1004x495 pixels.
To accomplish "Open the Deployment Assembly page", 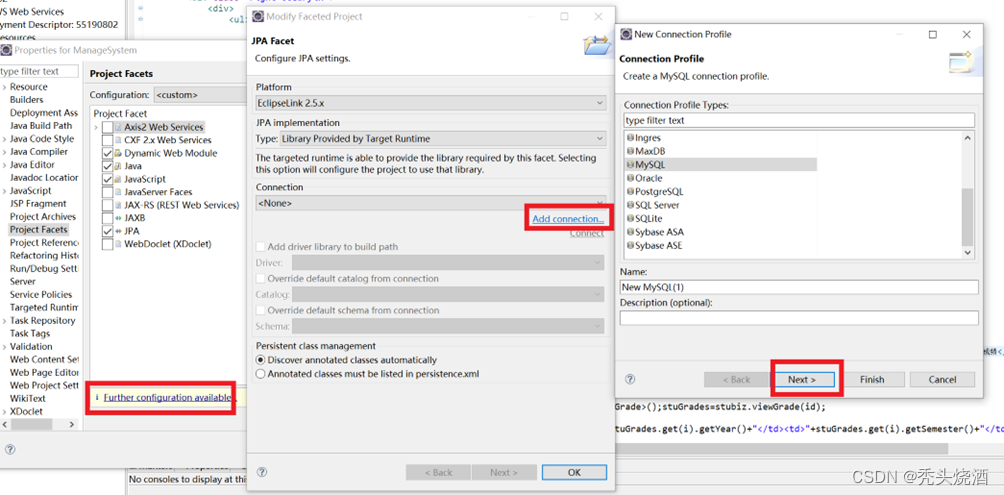I will pyautogui.click(x=44, y=113).
